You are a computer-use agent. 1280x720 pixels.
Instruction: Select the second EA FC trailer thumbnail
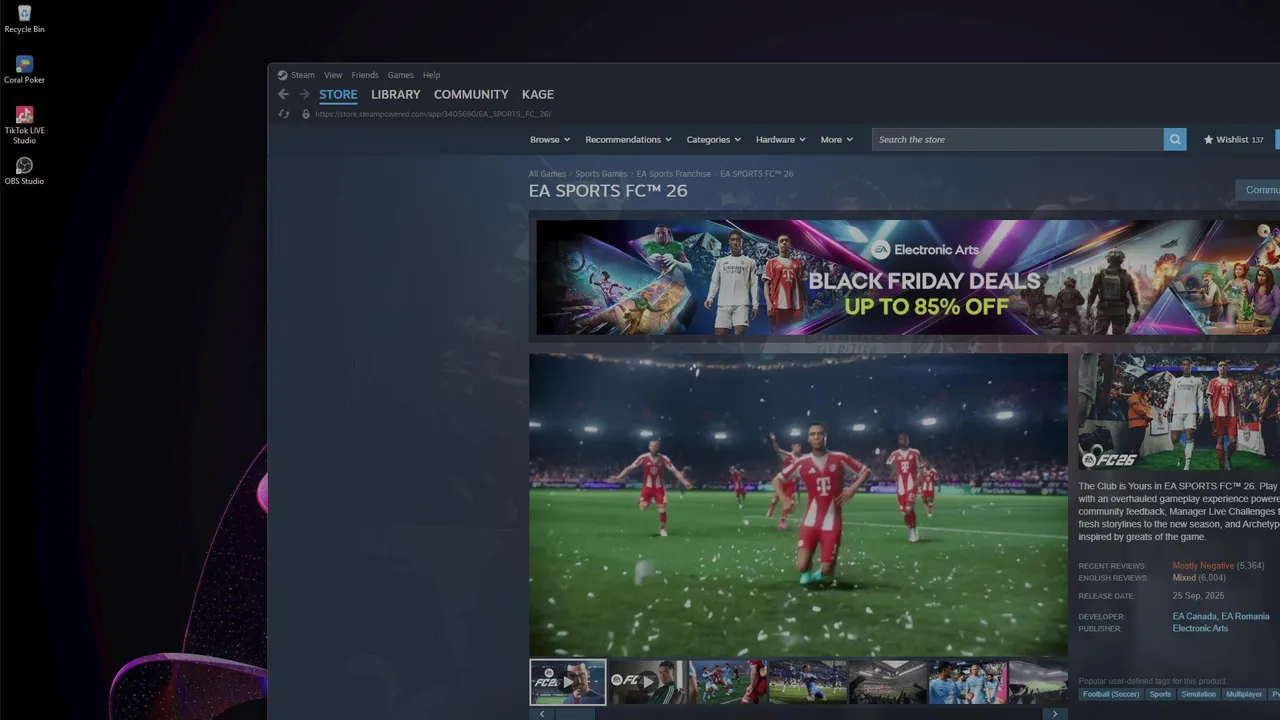click(x=647, y=682)
